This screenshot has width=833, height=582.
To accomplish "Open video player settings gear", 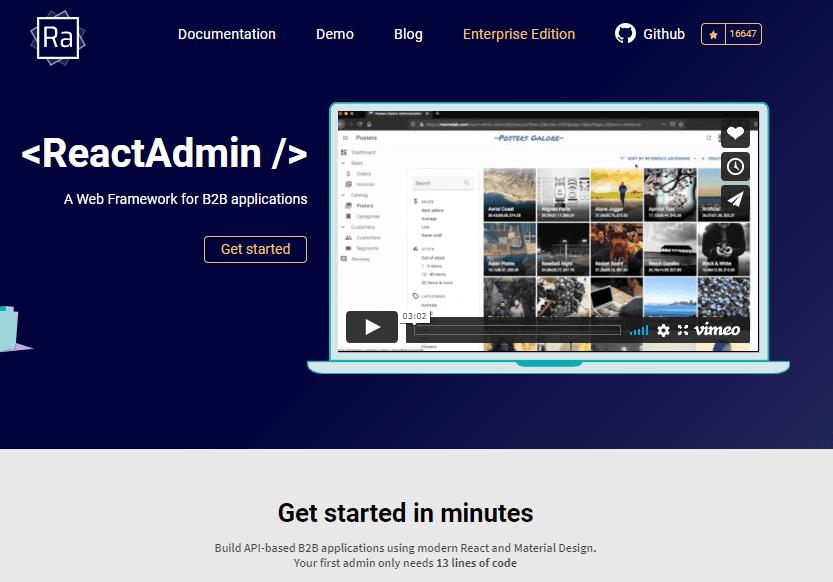I will tap(662, 328).
